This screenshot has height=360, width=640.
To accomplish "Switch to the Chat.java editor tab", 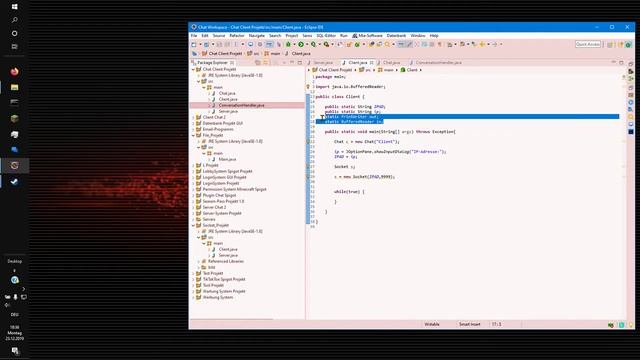I will coord(391,63).
